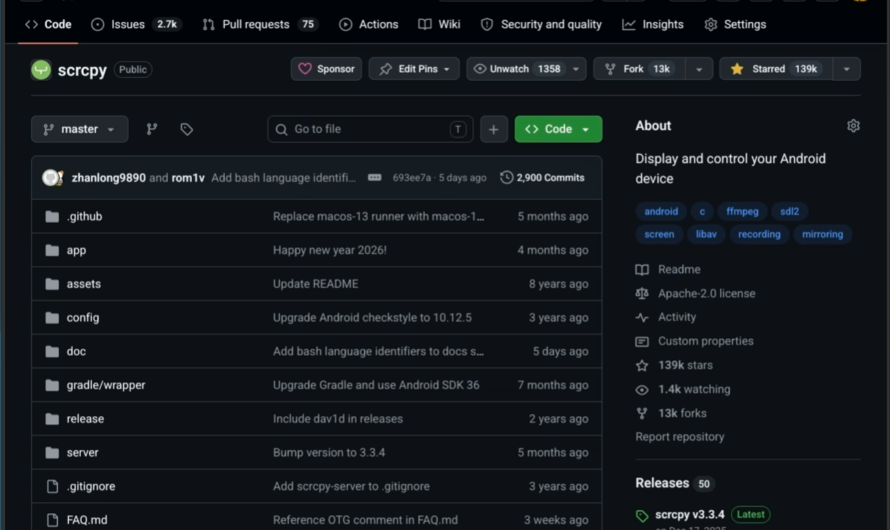
Task: Open rom1v author profile link
Action: (188, 178)
